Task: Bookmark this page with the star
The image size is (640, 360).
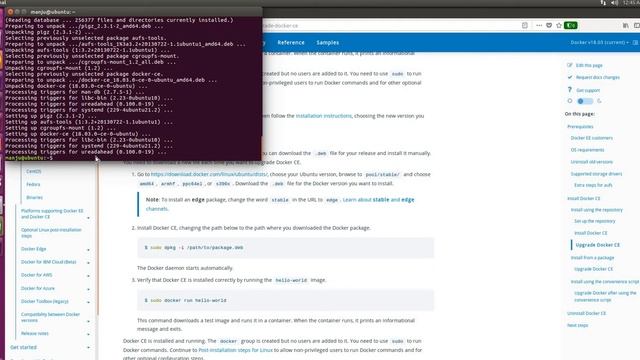Action: click(559, 25)
